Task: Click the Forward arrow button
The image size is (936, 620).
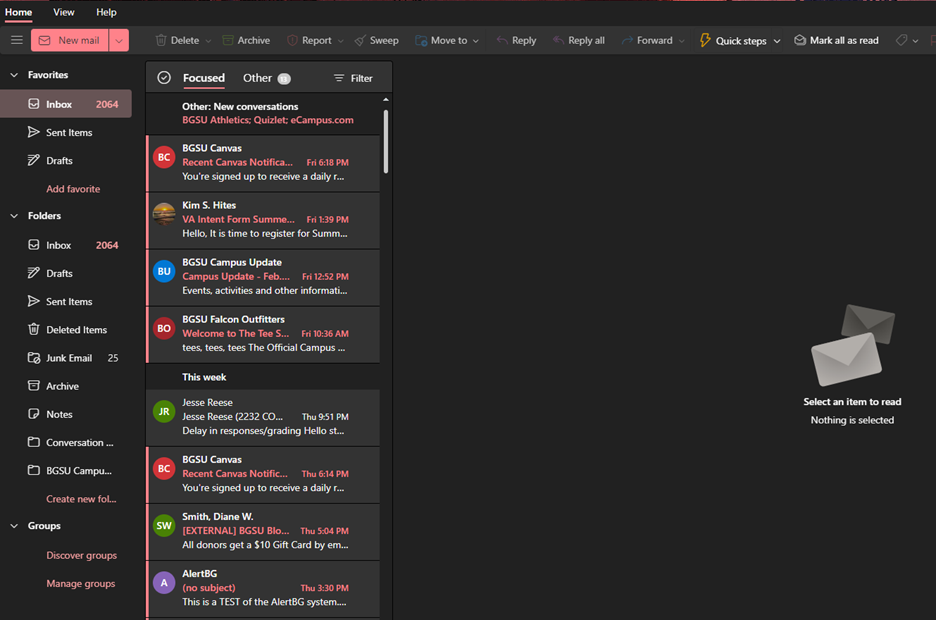Action: pos(647,40)
